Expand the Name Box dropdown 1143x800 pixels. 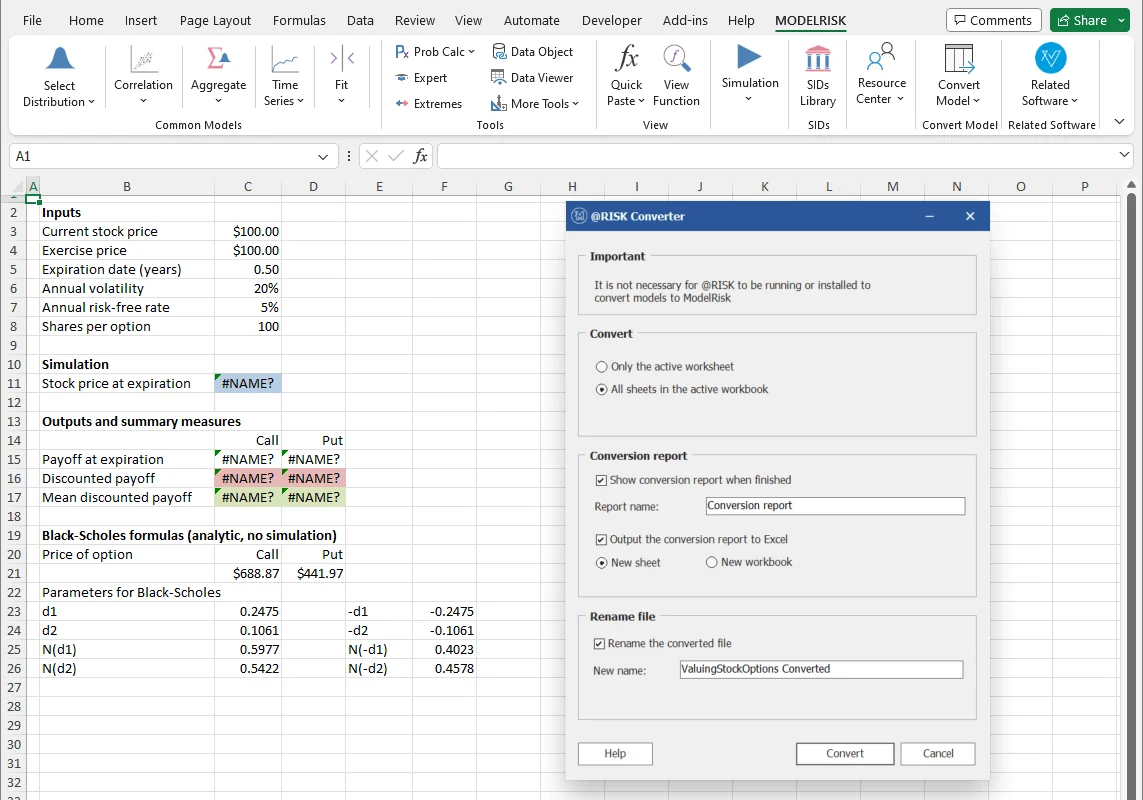click(x=323, y=157)
